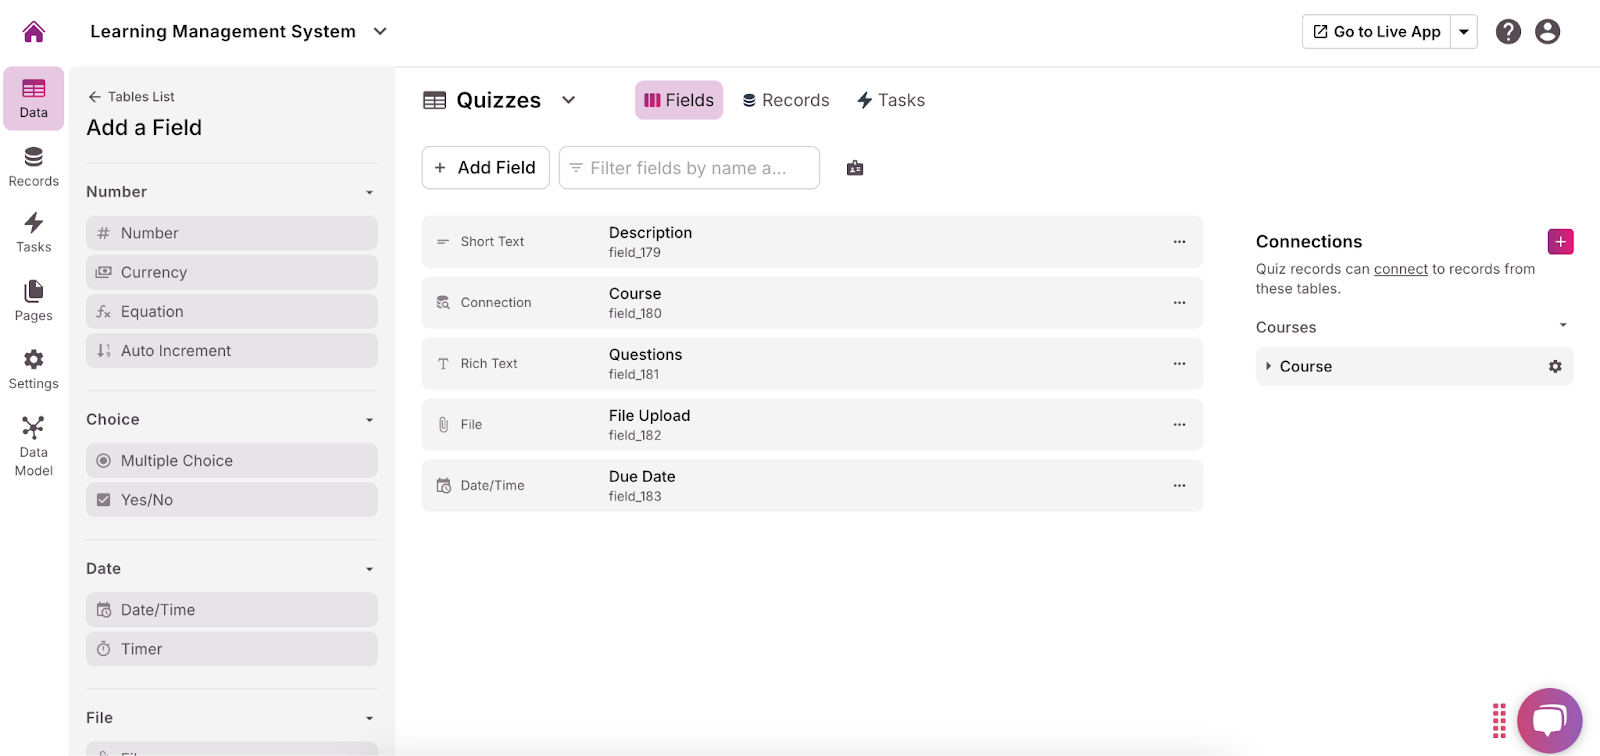Image resolution: width=1600 pixels, height=756 pixels.
Task: Collapse the Number field category
Action: pos(369,193)
